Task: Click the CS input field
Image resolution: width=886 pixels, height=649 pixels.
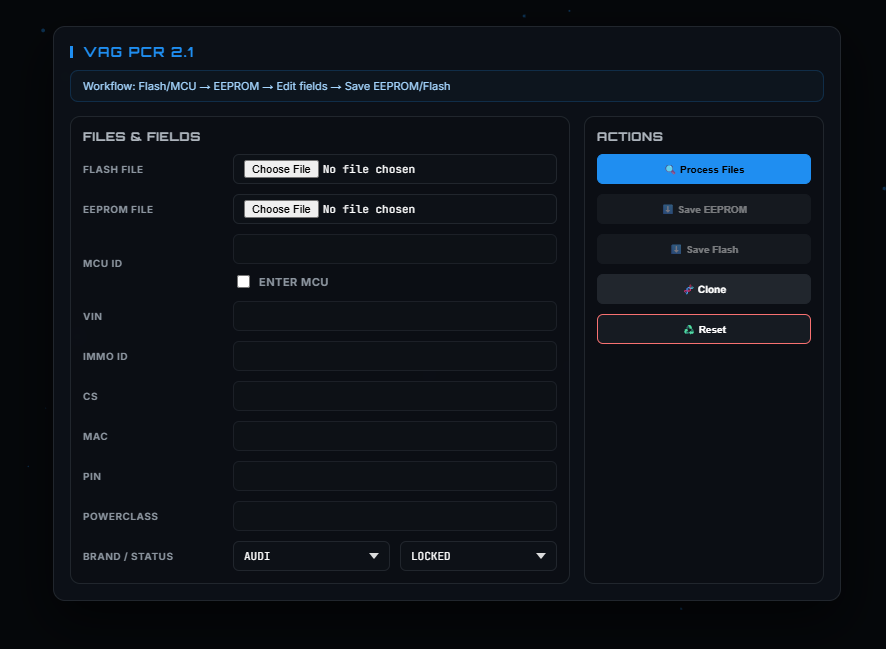Action: tap(394, 396)
